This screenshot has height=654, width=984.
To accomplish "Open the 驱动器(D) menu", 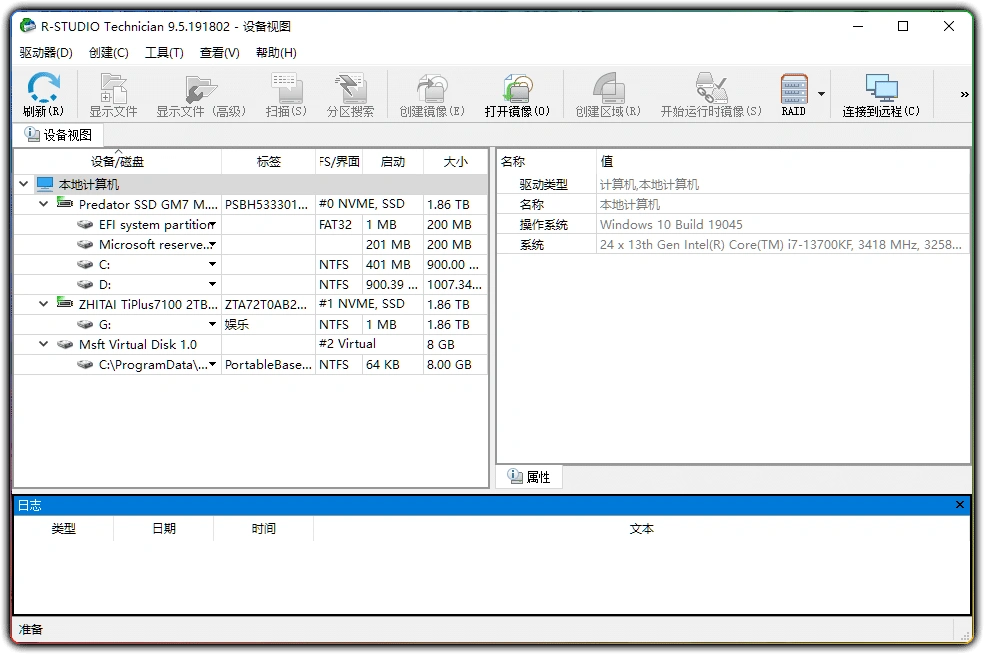I will [46, 53].
